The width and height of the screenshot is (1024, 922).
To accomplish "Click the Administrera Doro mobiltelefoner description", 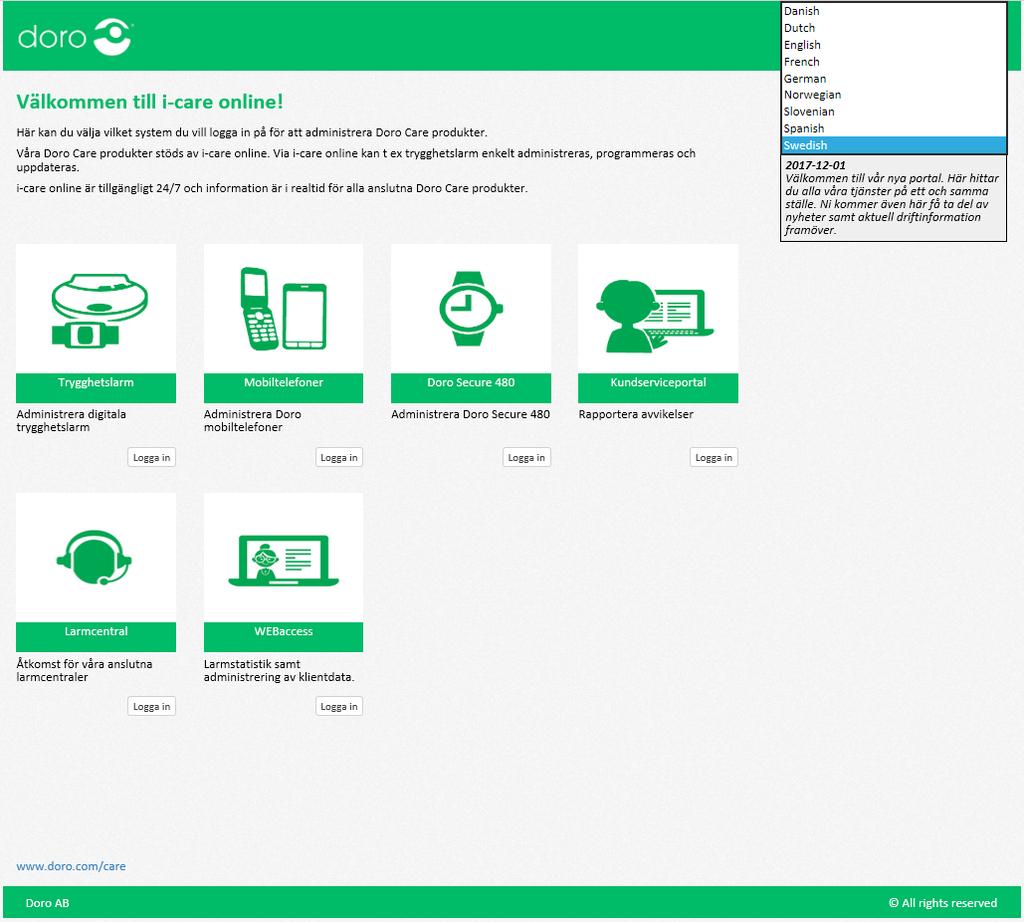I will pyautogui.click(x=252, y=421).
